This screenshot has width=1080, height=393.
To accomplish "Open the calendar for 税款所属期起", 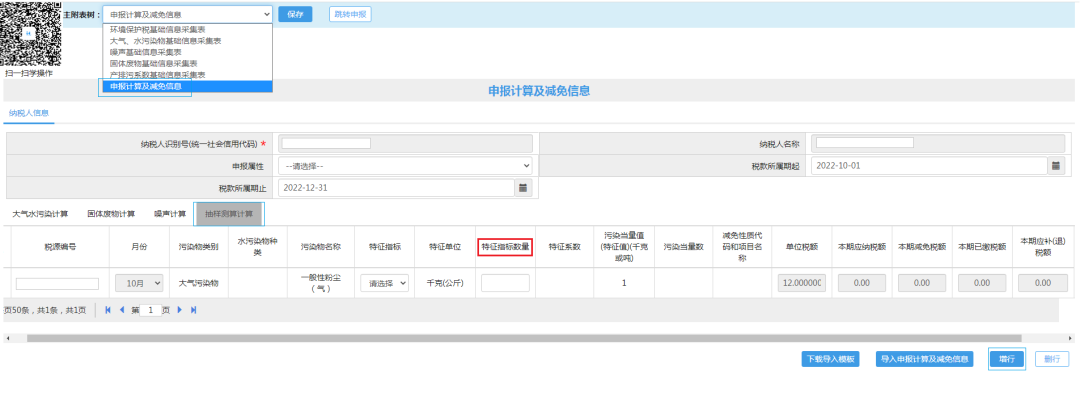I will tap(1056, 166).
